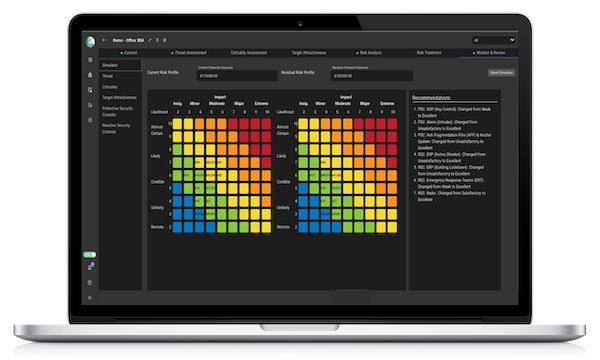The width and height of the screenshot is (600, 360).
Task: Switch to the Threat Assessment tab
Action: pyautogui.click(x=189, y=53)
